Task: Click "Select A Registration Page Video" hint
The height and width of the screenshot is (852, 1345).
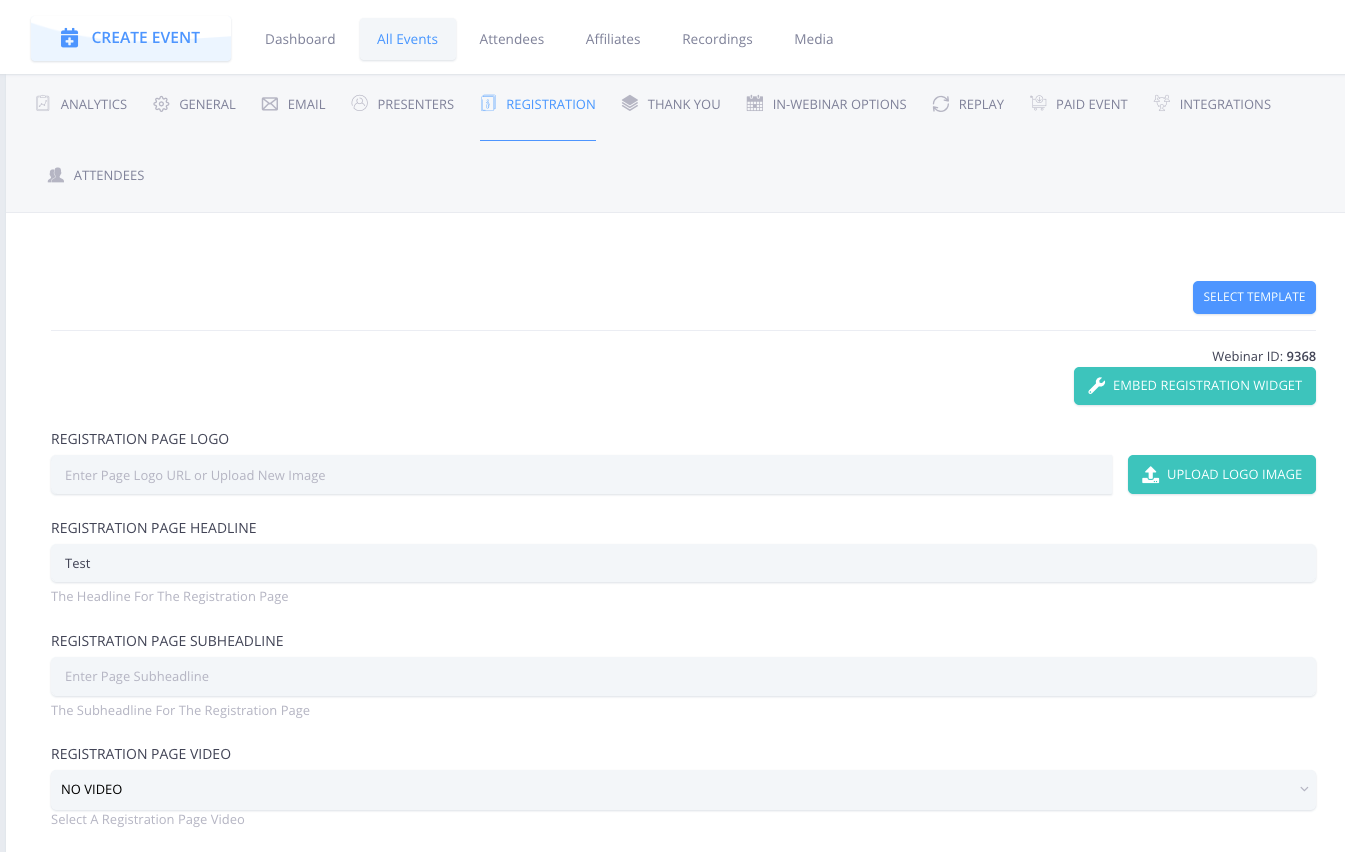Action: coord(148,820)
